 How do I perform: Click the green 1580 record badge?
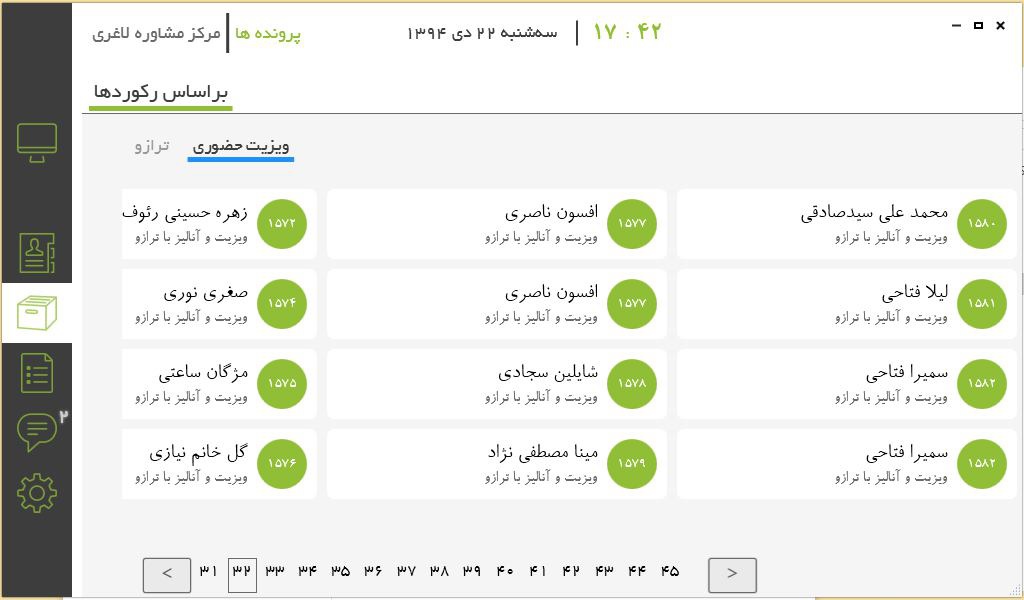[x=981, y=224]
